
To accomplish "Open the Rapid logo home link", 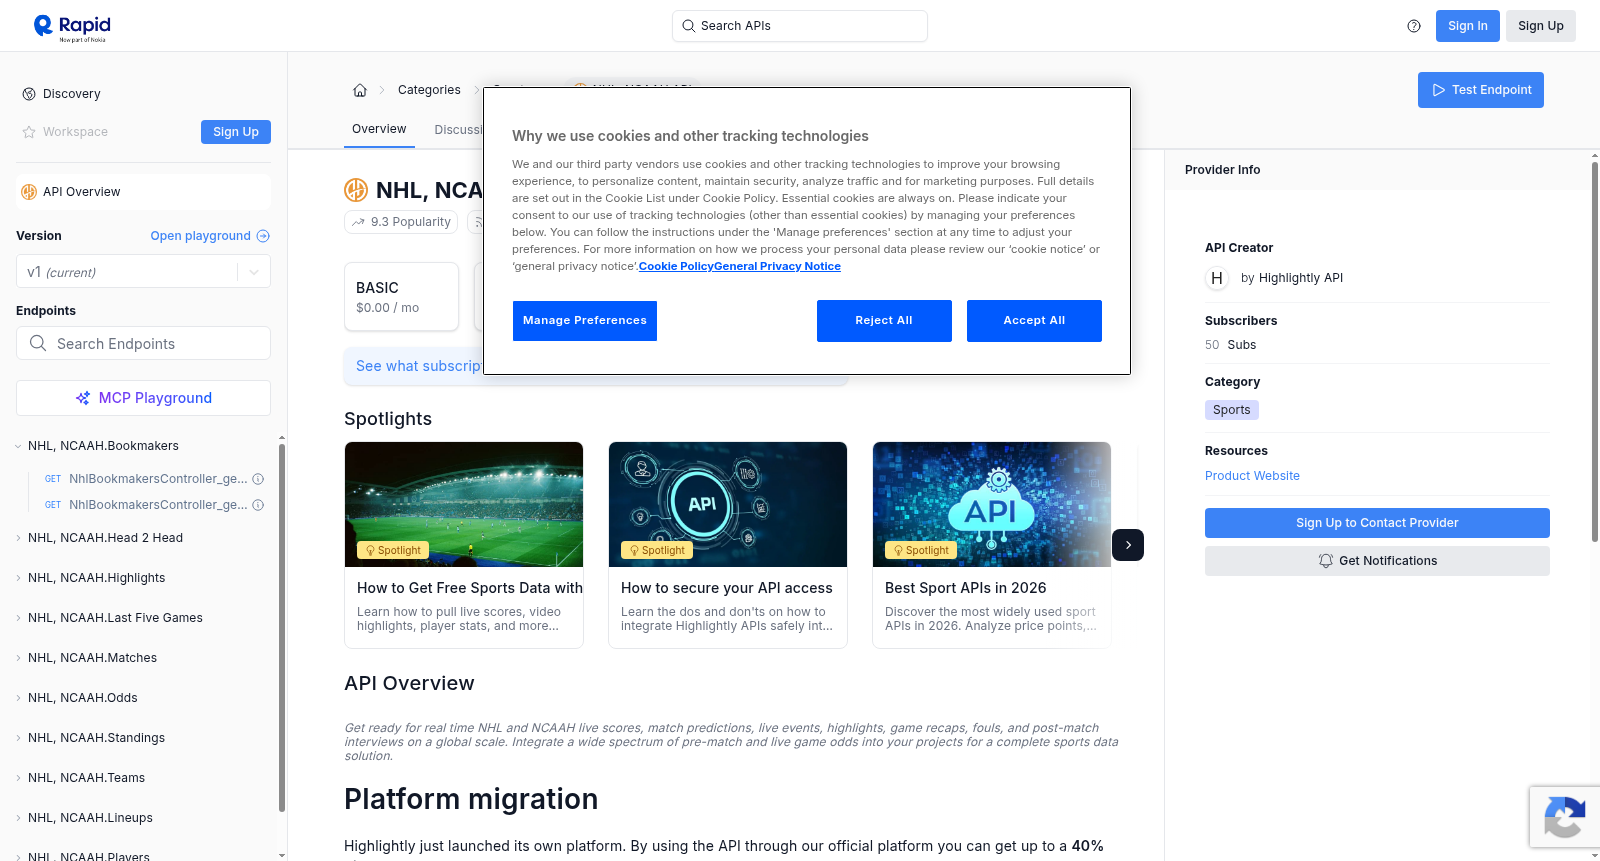I will coord(72,26).
